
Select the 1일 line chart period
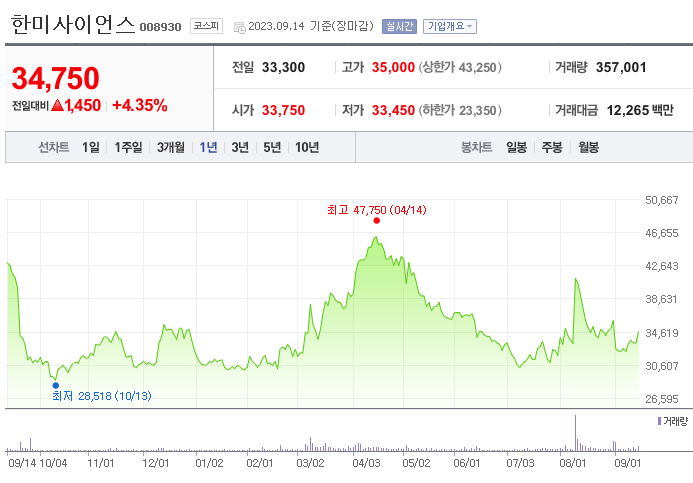point(91,147)
